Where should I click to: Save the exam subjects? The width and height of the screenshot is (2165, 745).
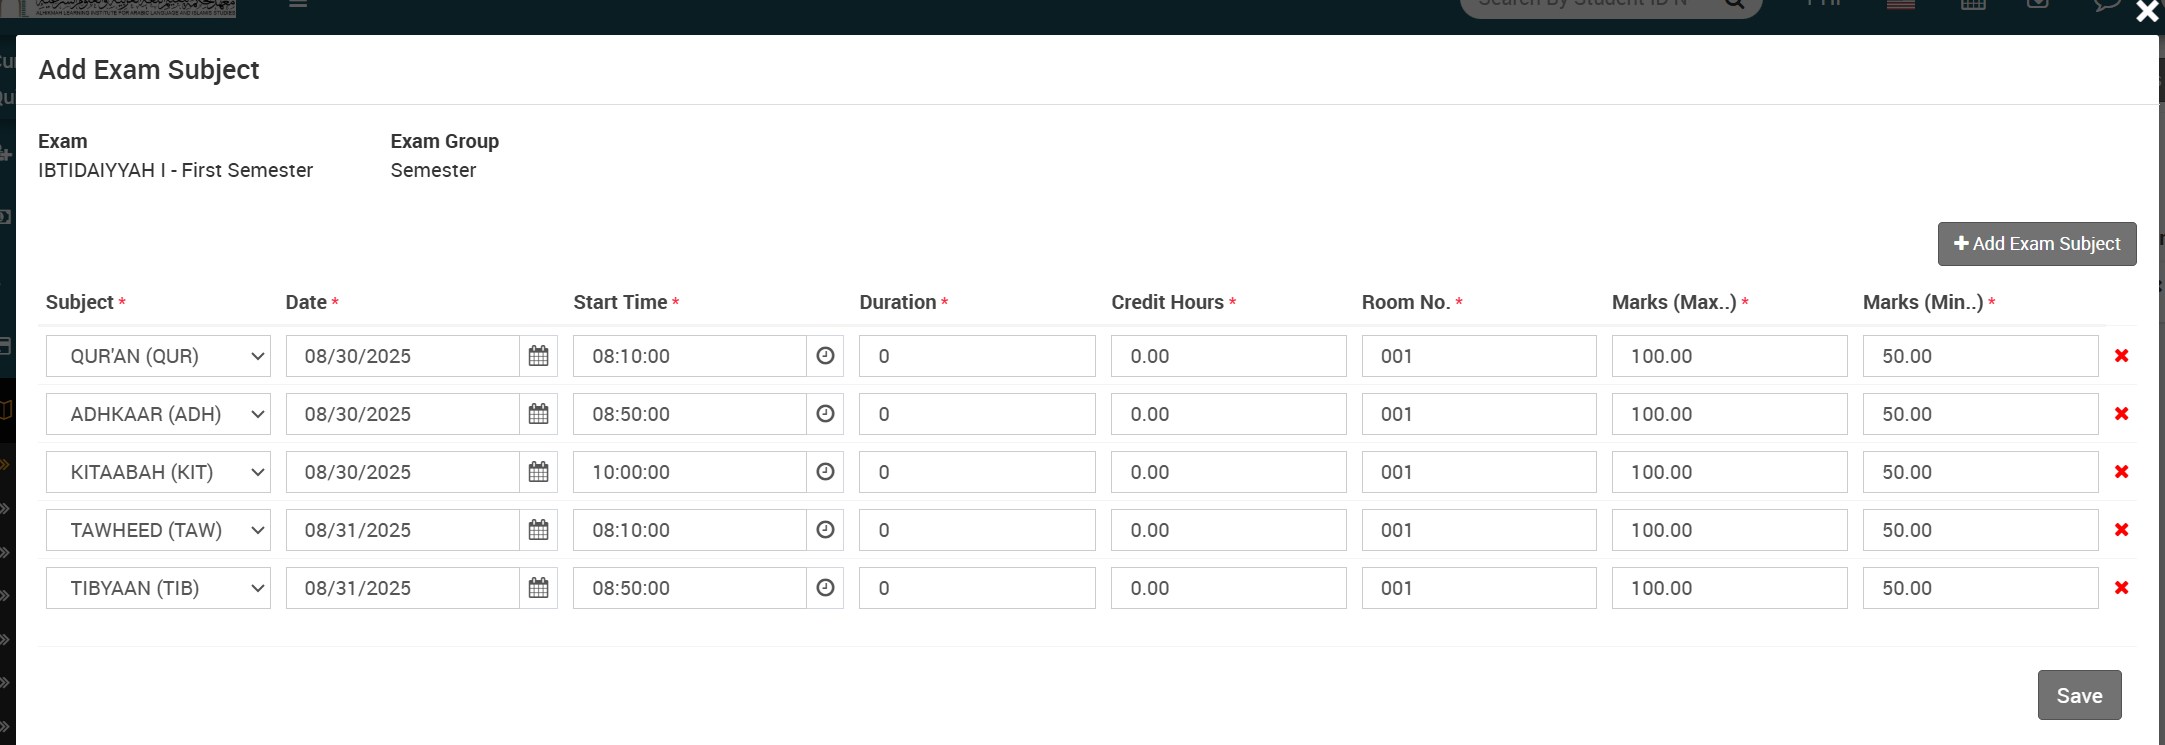(x=2079, y=695)
